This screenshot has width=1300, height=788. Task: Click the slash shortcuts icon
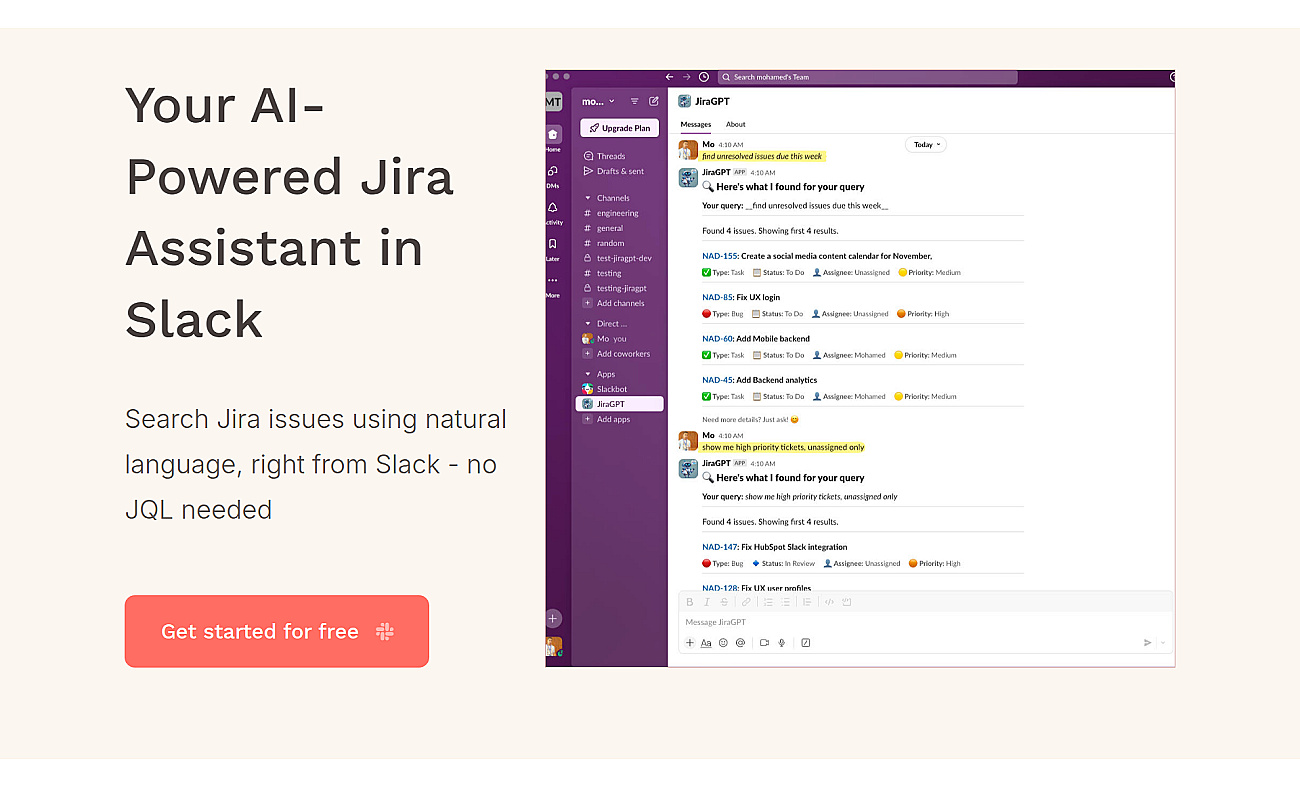(x=806, y=643)
